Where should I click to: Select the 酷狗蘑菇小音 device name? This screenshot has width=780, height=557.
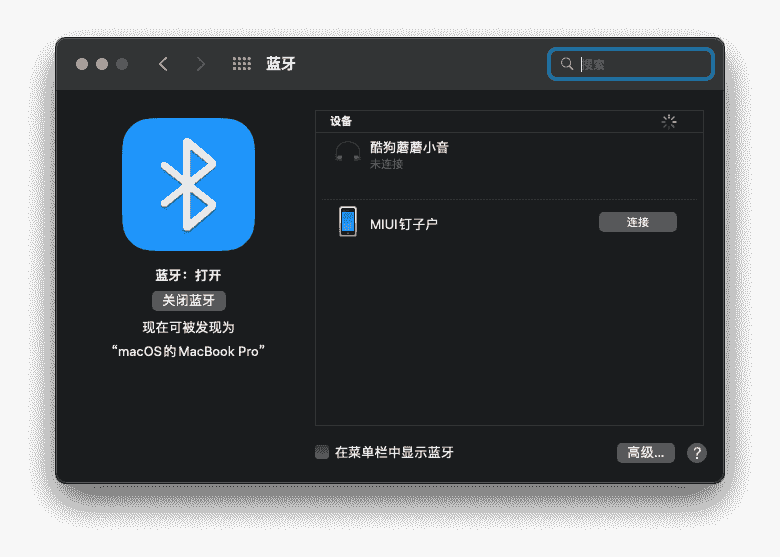pos(409,147)
